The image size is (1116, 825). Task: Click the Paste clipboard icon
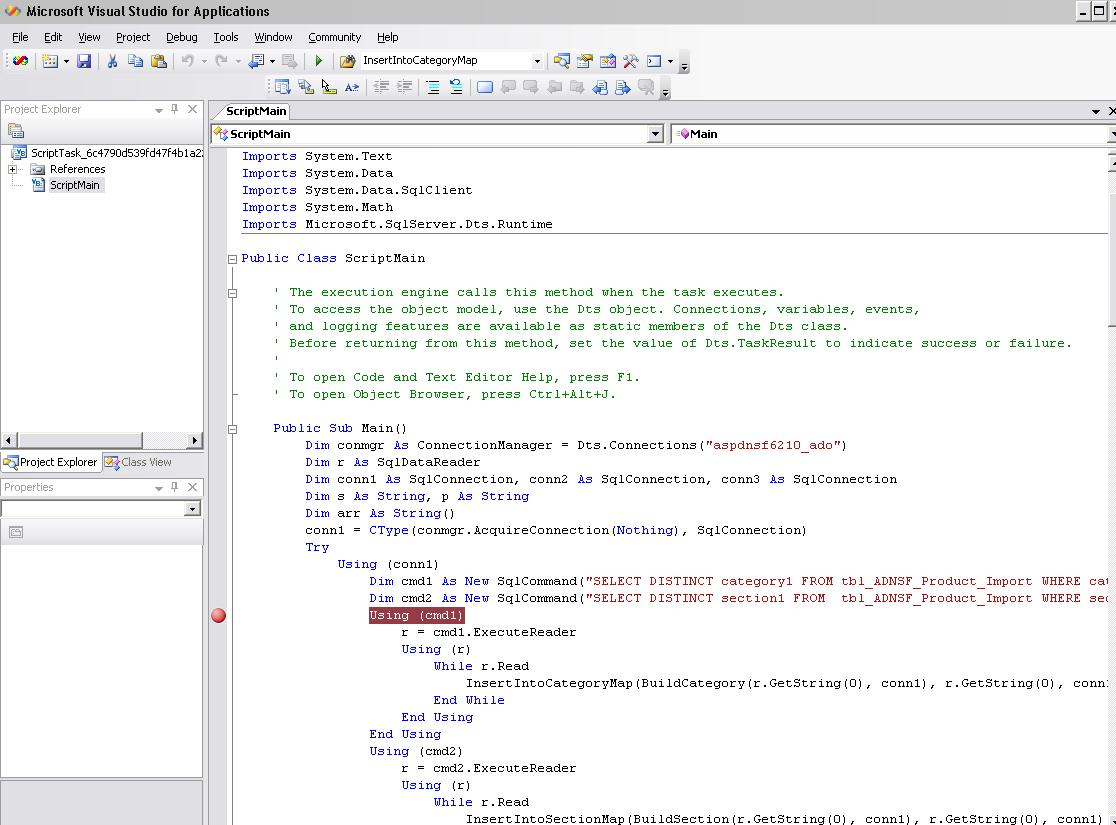coord(159,61)
